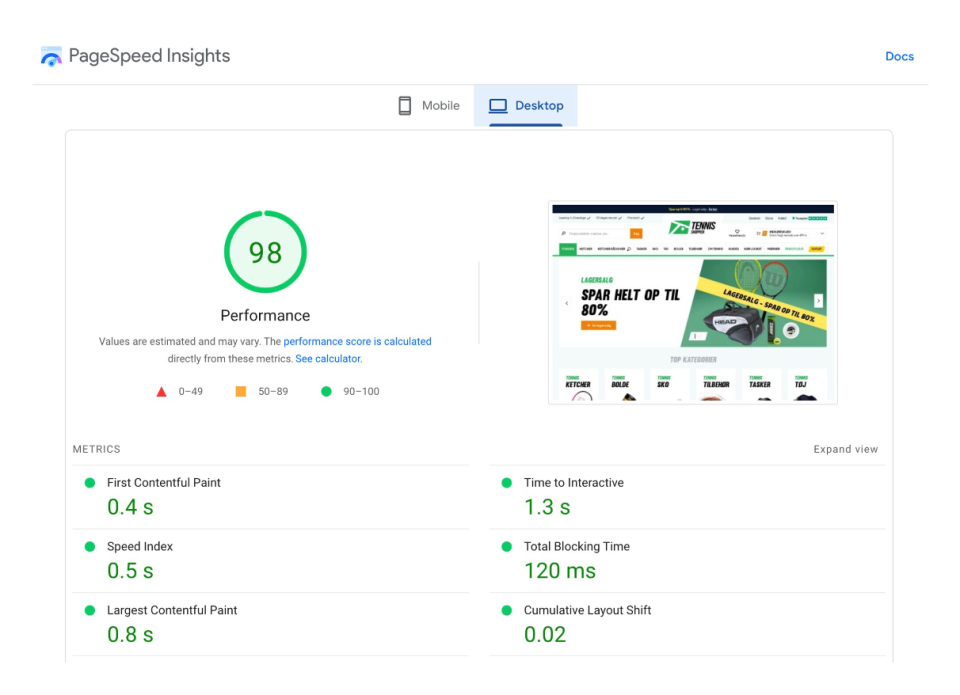
Task: Click the green dot beside Speed Index
Action: coord(92,546)
